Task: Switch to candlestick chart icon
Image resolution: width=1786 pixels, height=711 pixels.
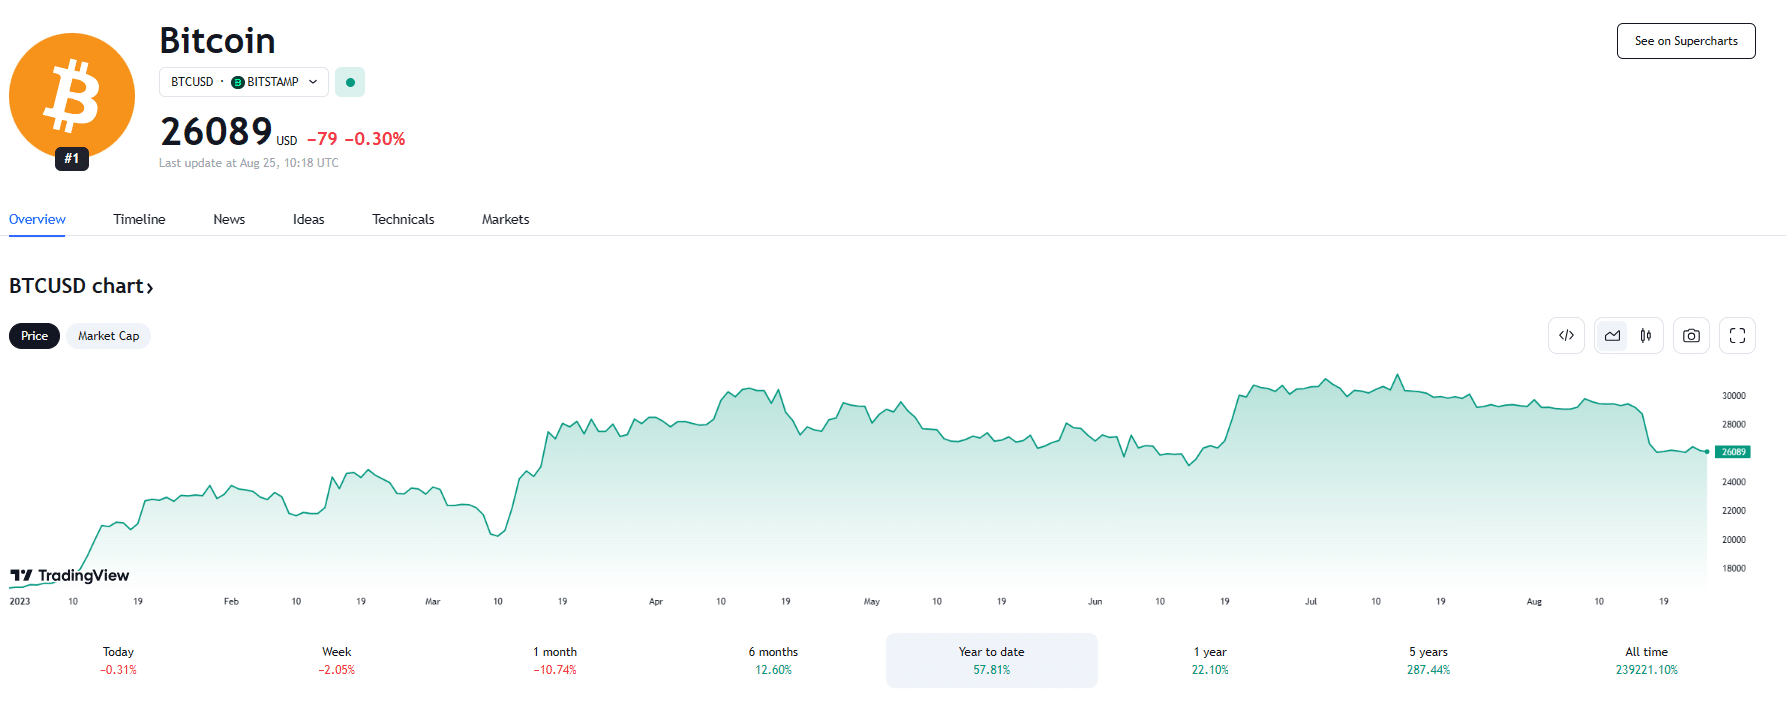Action: (1645, 336)
